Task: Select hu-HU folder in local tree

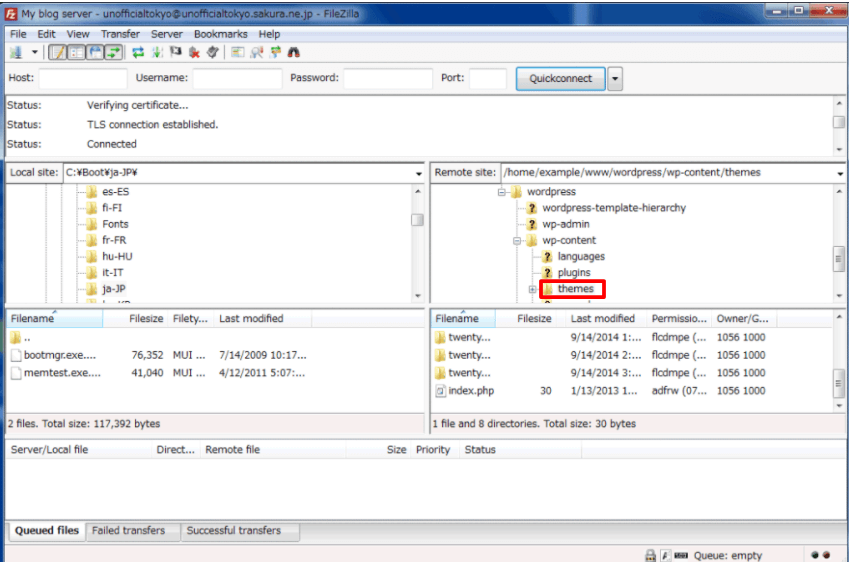Action: (117, 256)
